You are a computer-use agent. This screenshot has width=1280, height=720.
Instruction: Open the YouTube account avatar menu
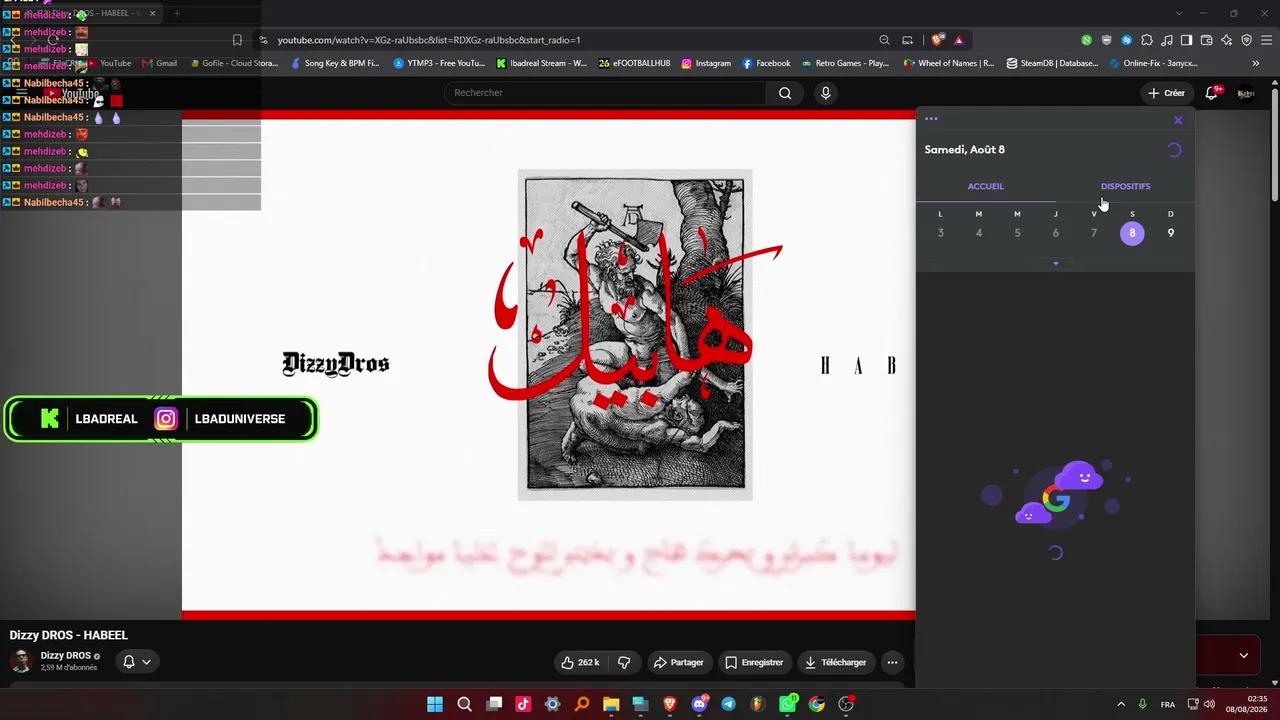coord(1246,93)
